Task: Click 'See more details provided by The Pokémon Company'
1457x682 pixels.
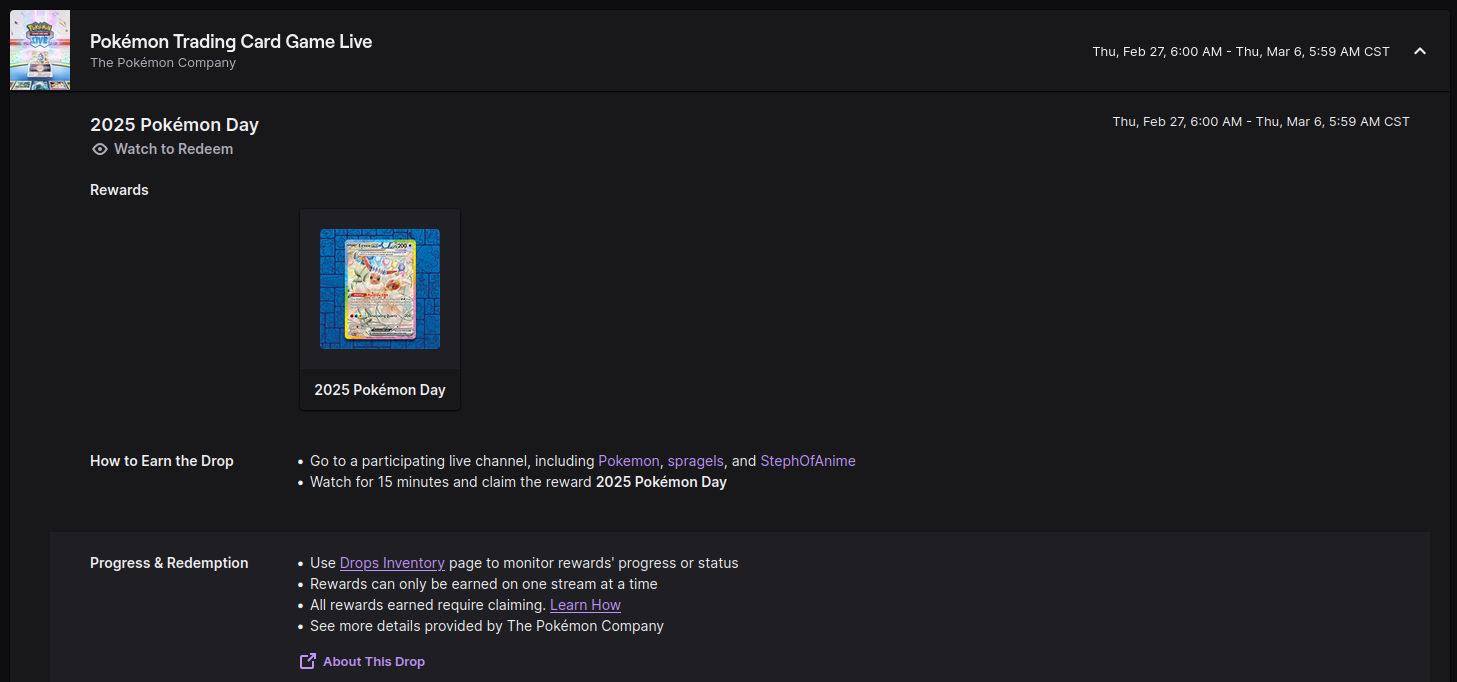Action: [487, 626]
